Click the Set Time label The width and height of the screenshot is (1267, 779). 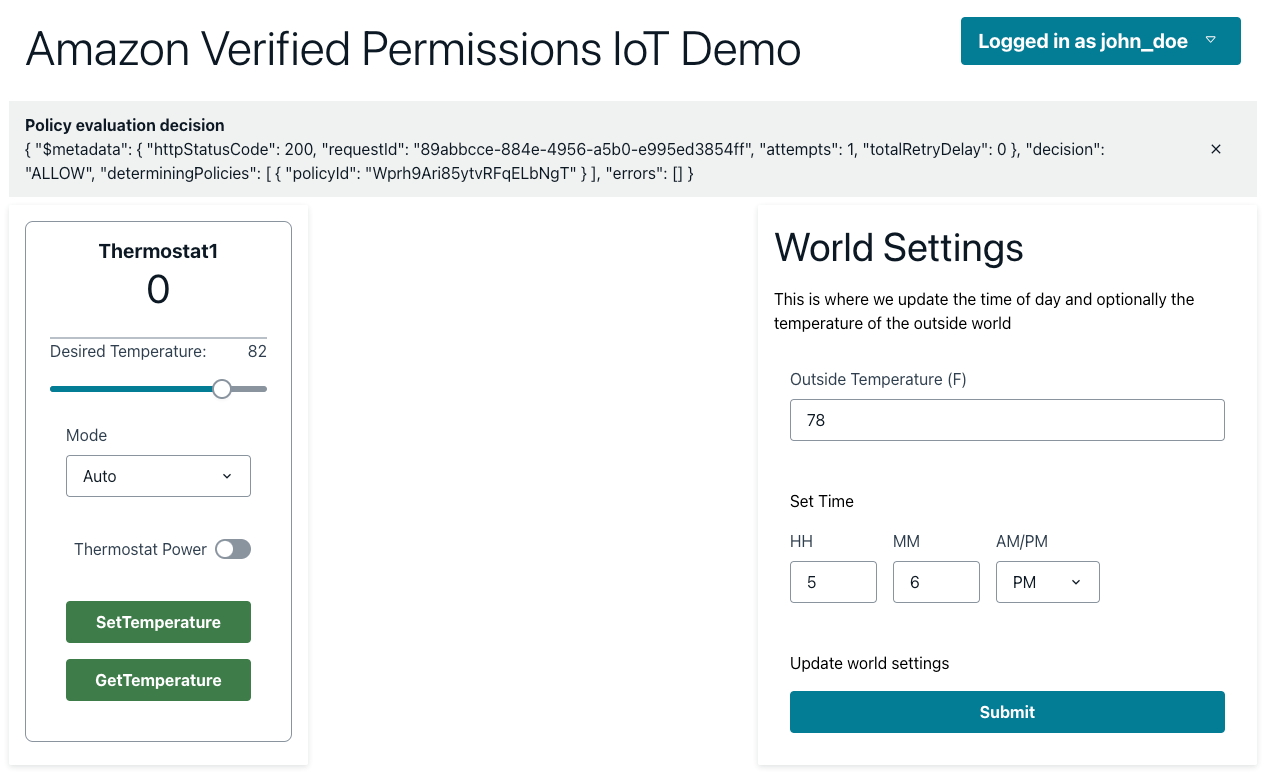click(x=822, y=501)
